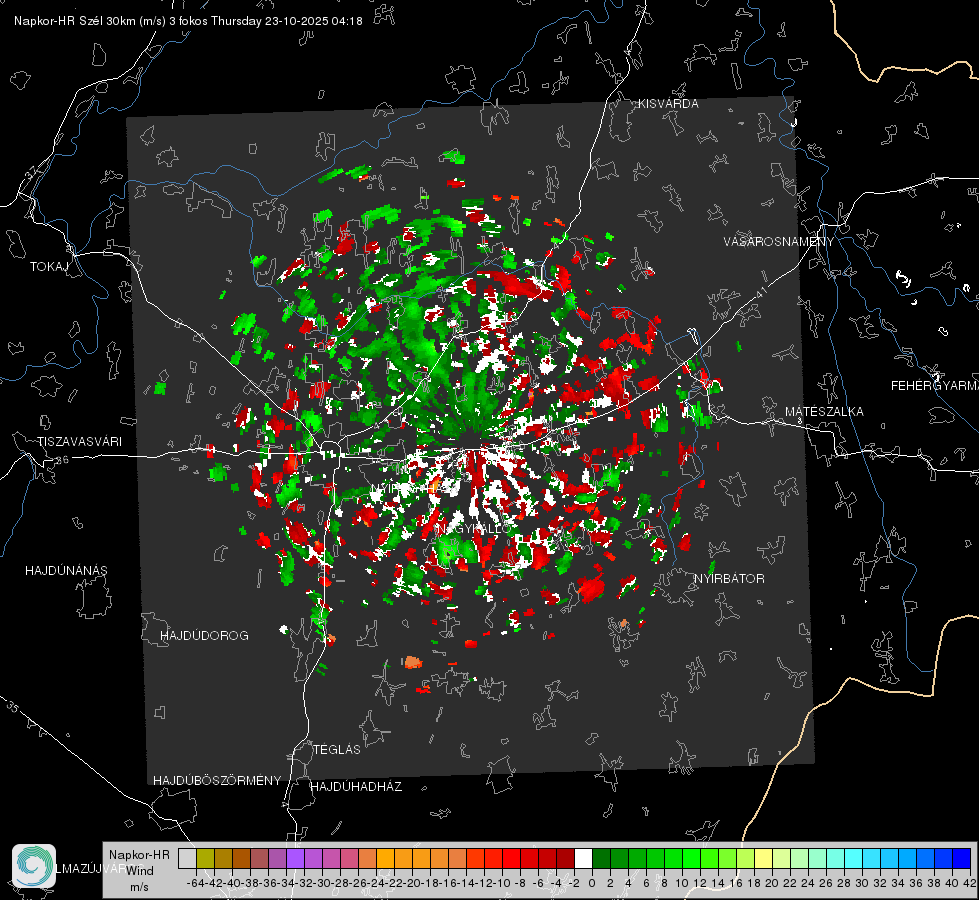
Task: Pick the light grey swatch at the legend start
Action: [x=187, y=858]
